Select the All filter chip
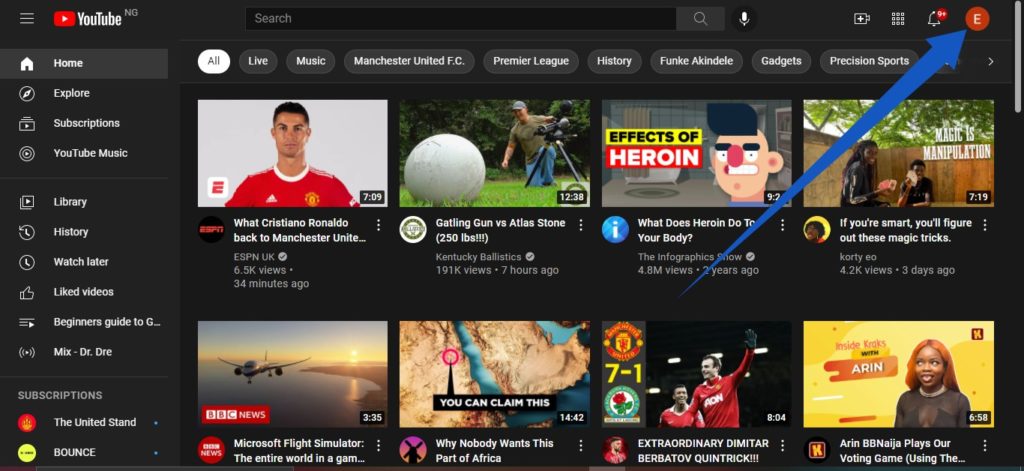The width and height of the screenshot is (1024, 471). tap(214, 61)
